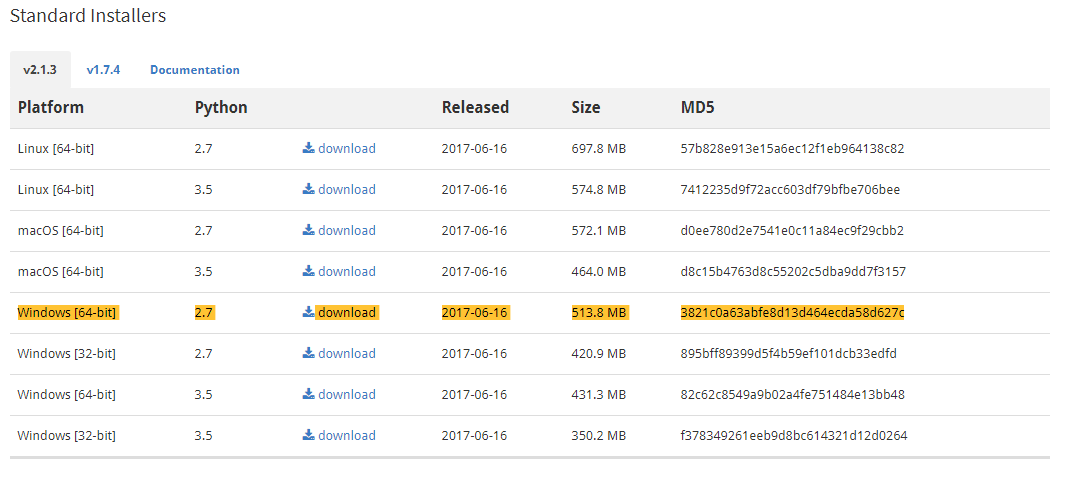This screenshot has width=1070, height=477.
Task: Click the MD5 hash starting with 57b828e9
Action: [x=792, y=148]
